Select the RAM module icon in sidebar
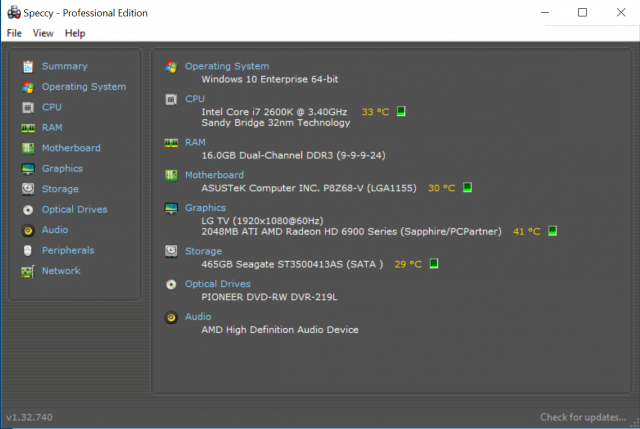This screenshot has width=640, height=429. [28, 128]
